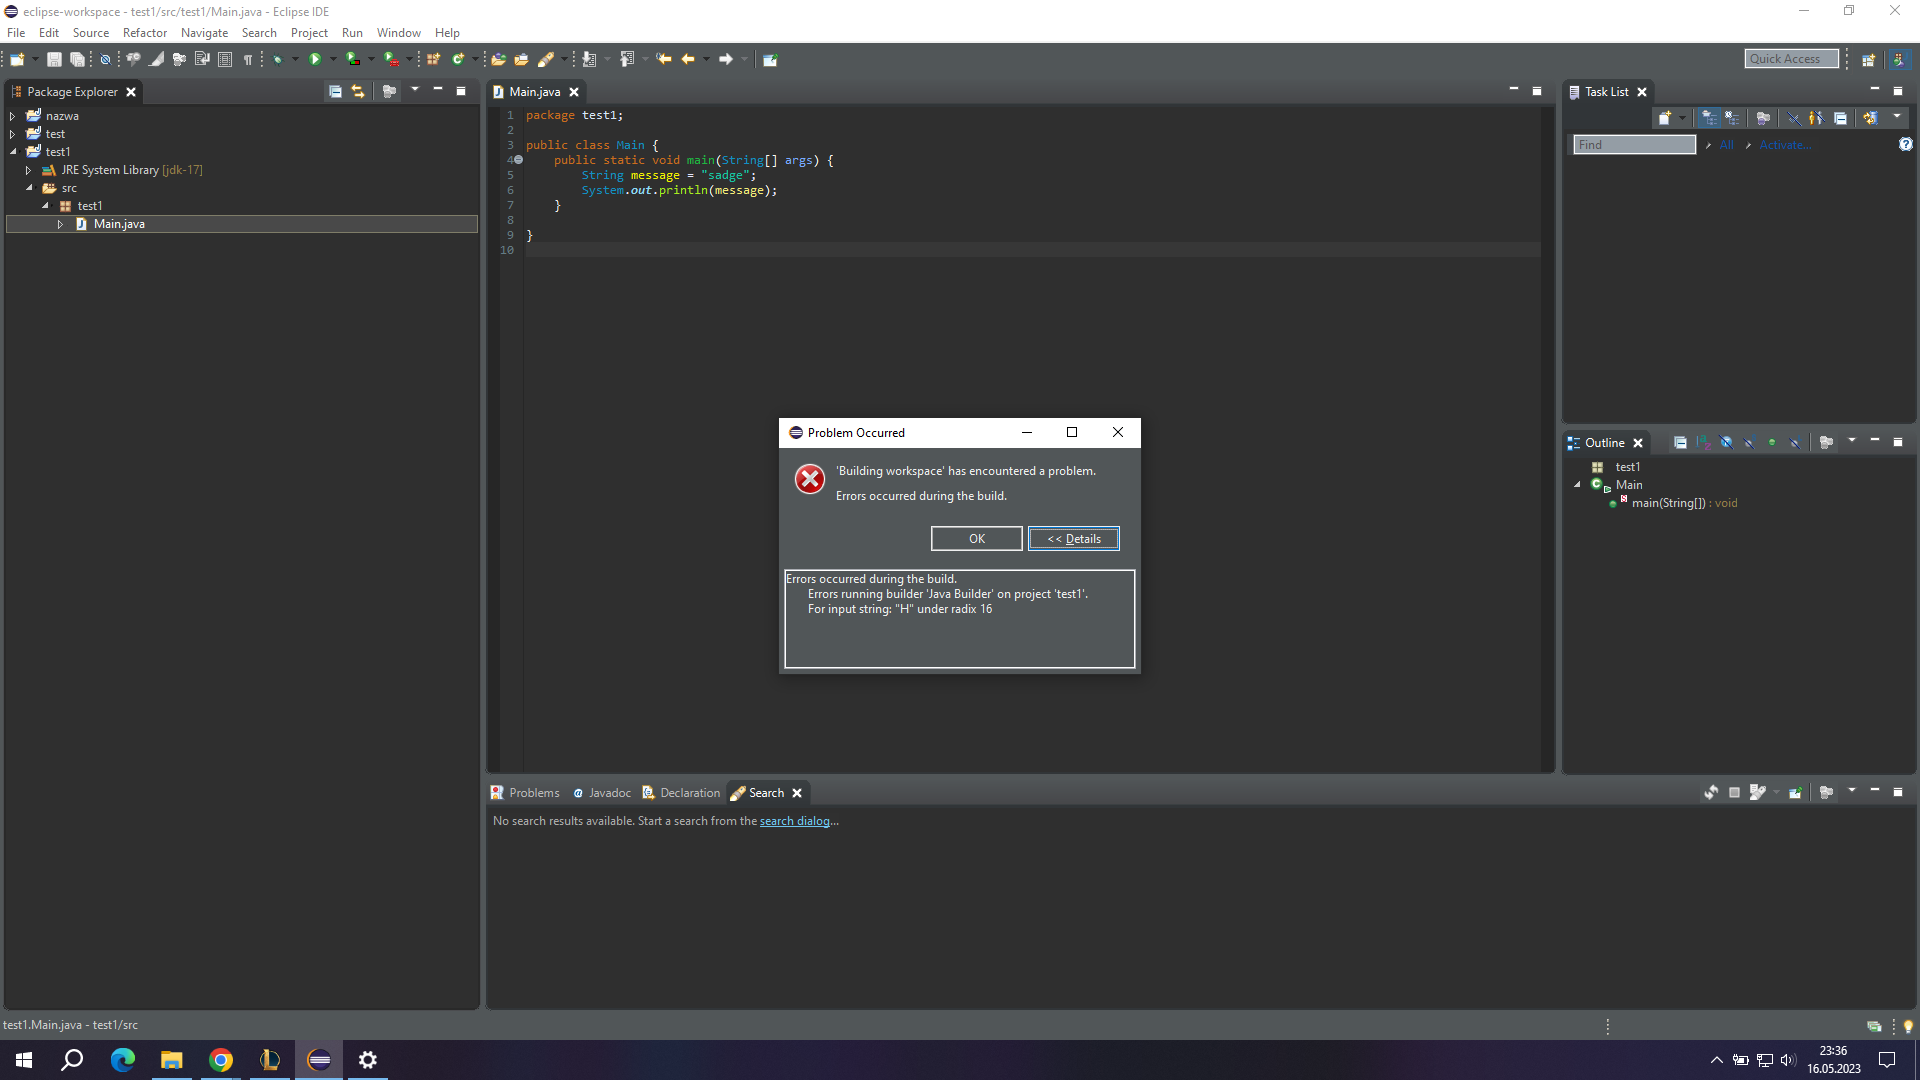
Task: Click Synchronize Changed in the Task List toolbar
Action: [1869, 118]
